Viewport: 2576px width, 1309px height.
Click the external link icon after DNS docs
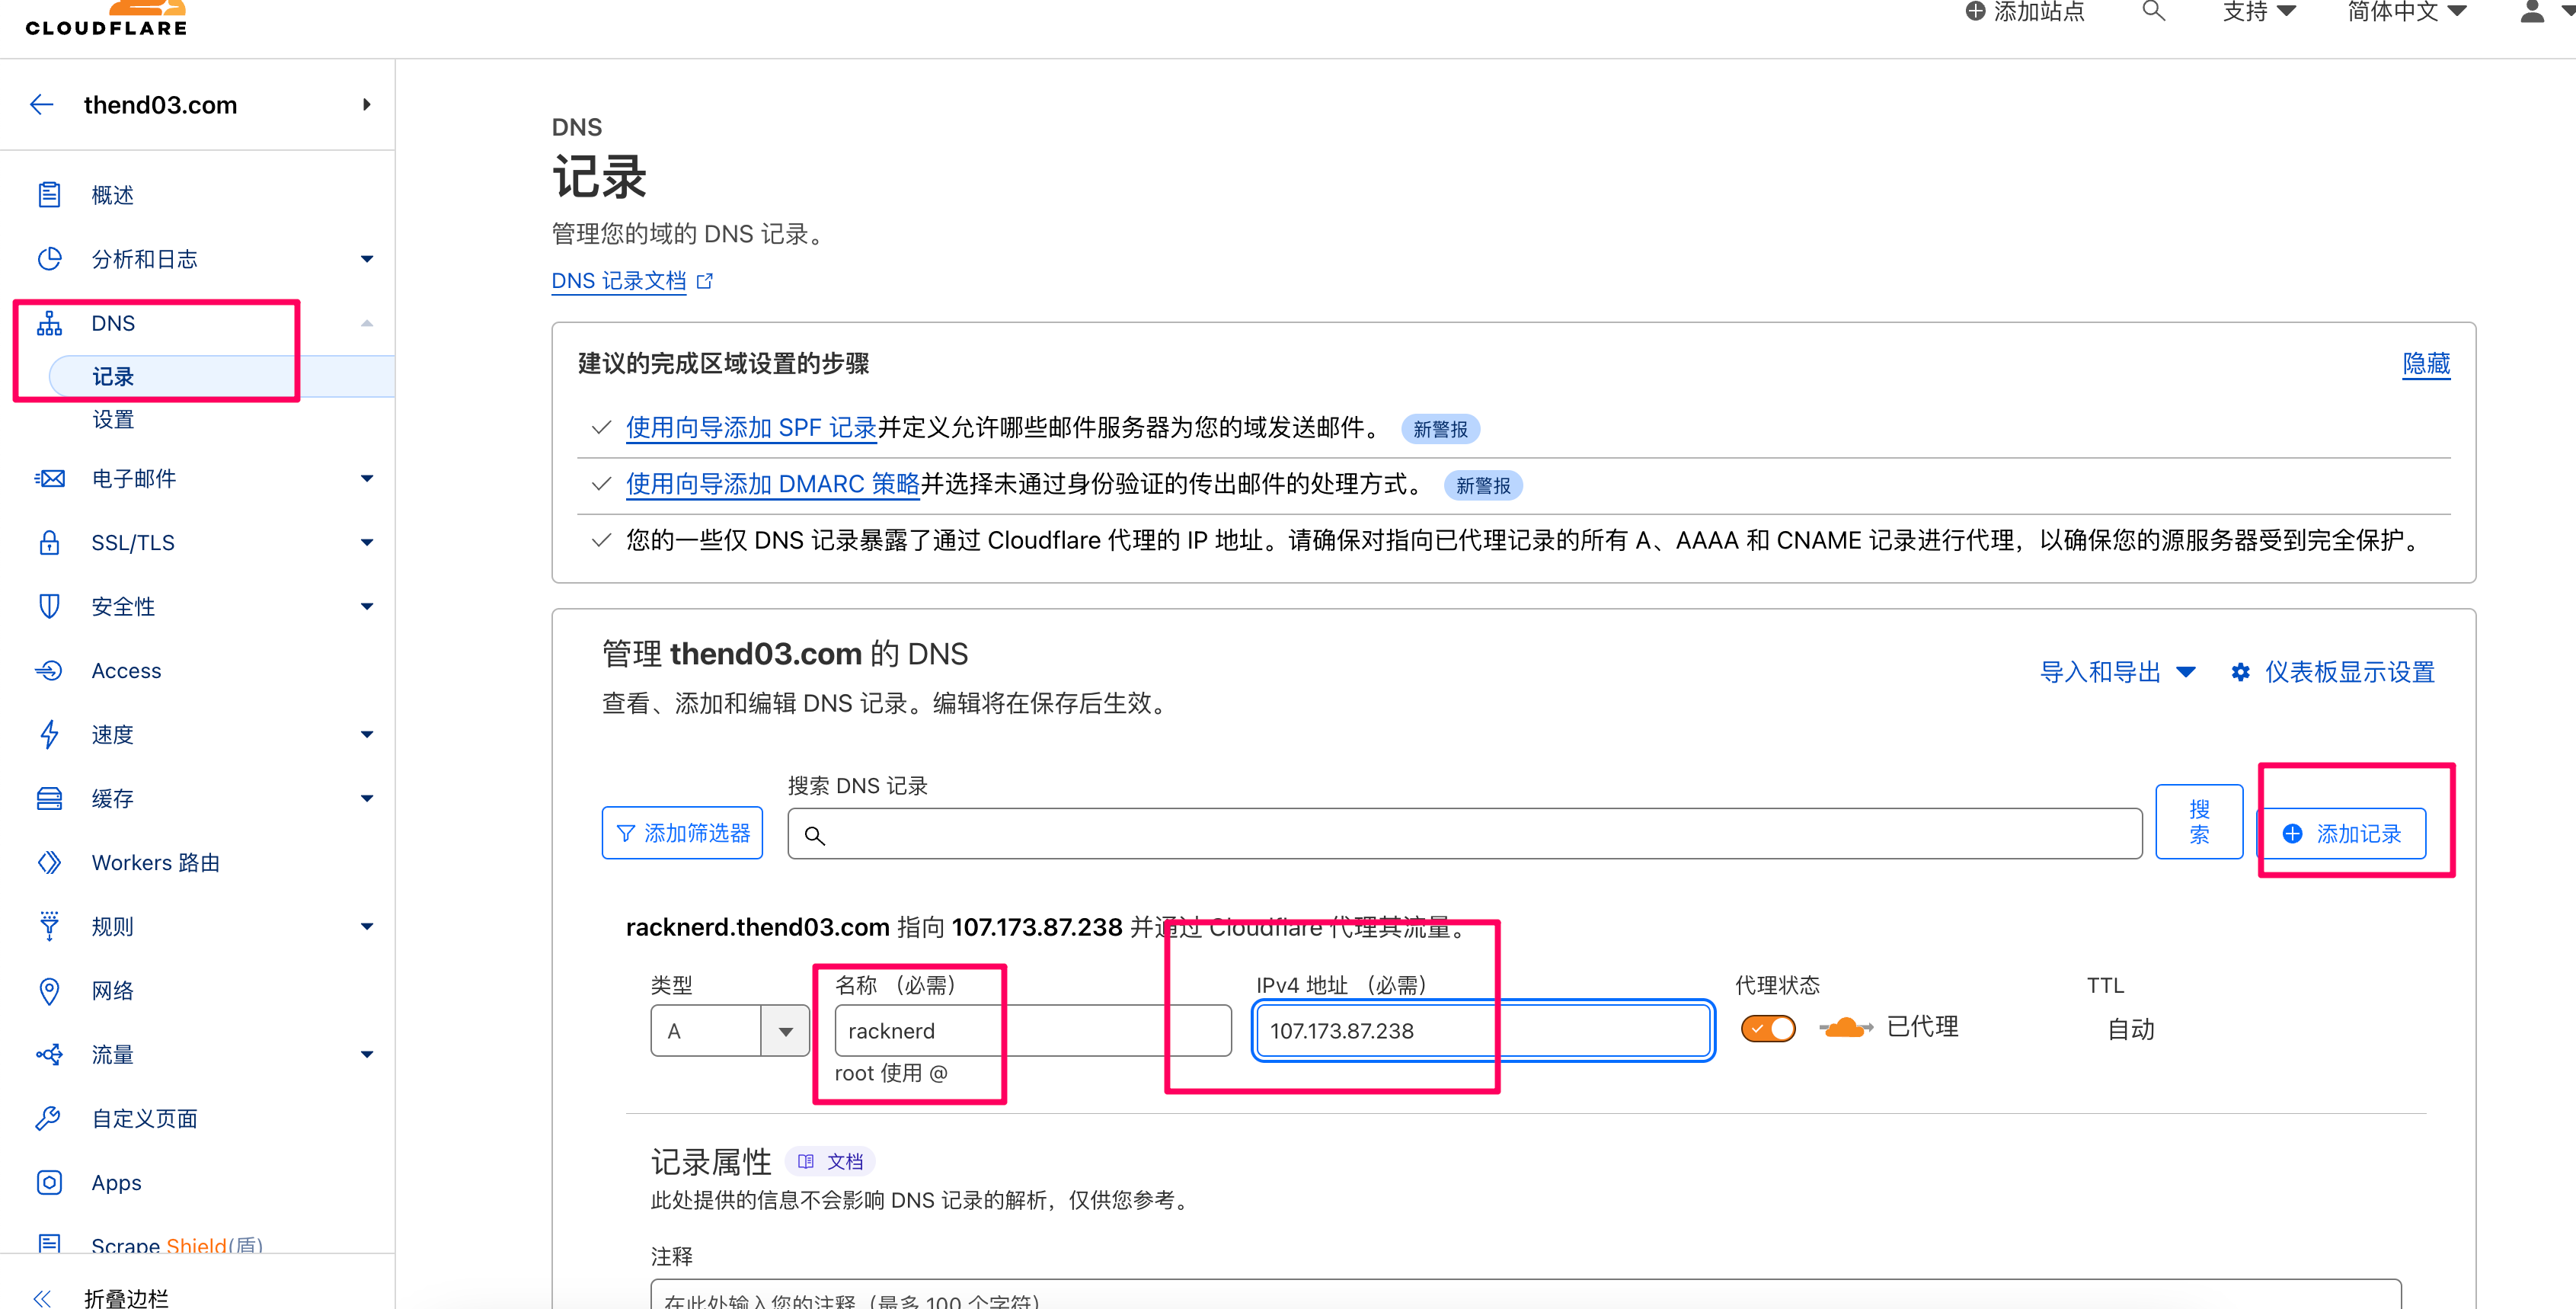[x=704, y=281]
